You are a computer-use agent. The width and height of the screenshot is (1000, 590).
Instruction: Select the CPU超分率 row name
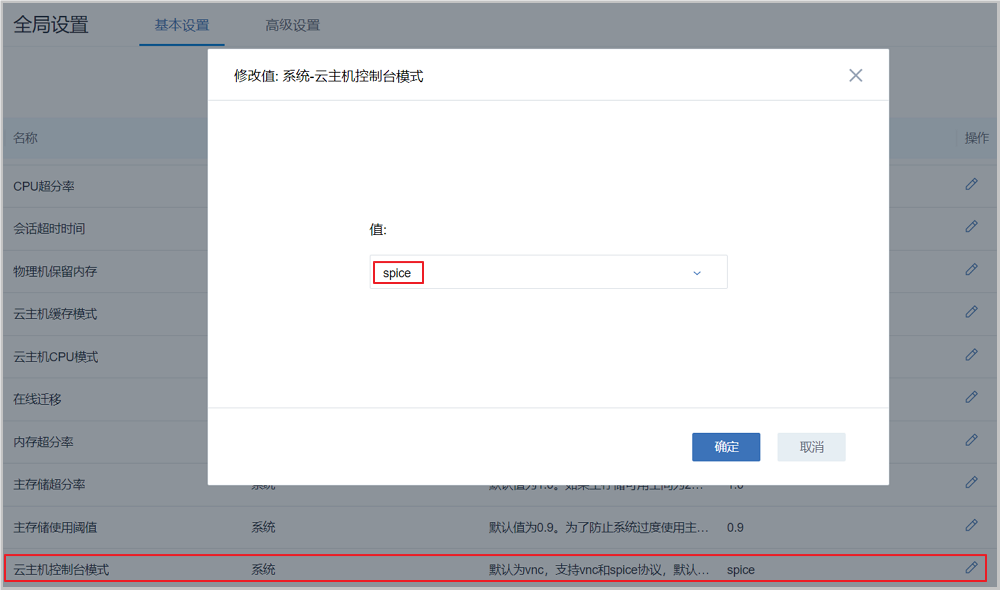coord(44,186)
